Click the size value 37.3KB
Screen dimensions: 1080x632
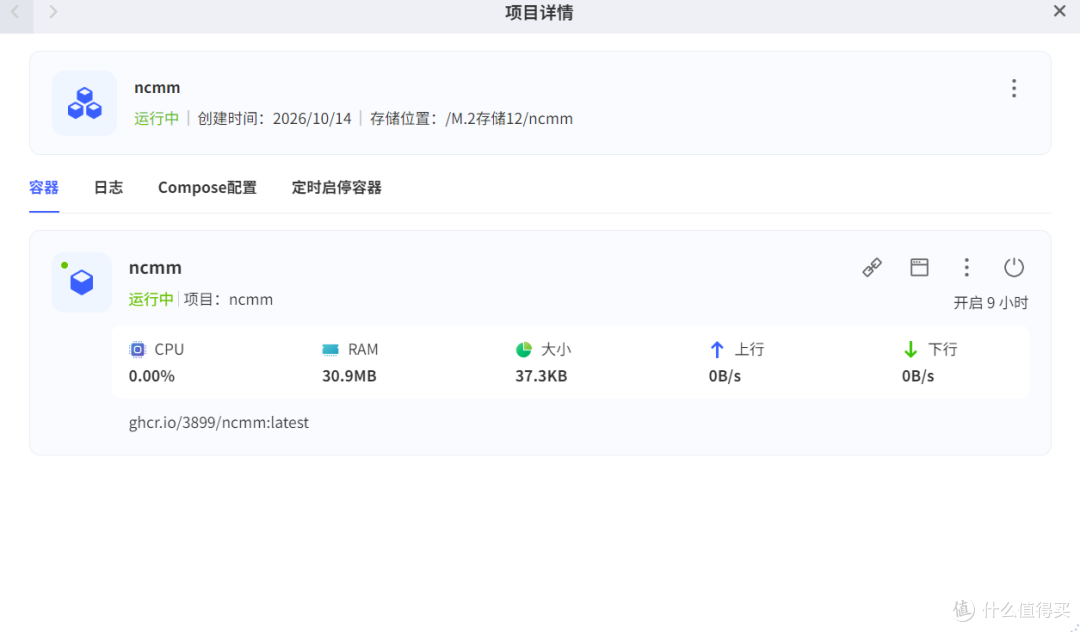click(x=541, y=376)
